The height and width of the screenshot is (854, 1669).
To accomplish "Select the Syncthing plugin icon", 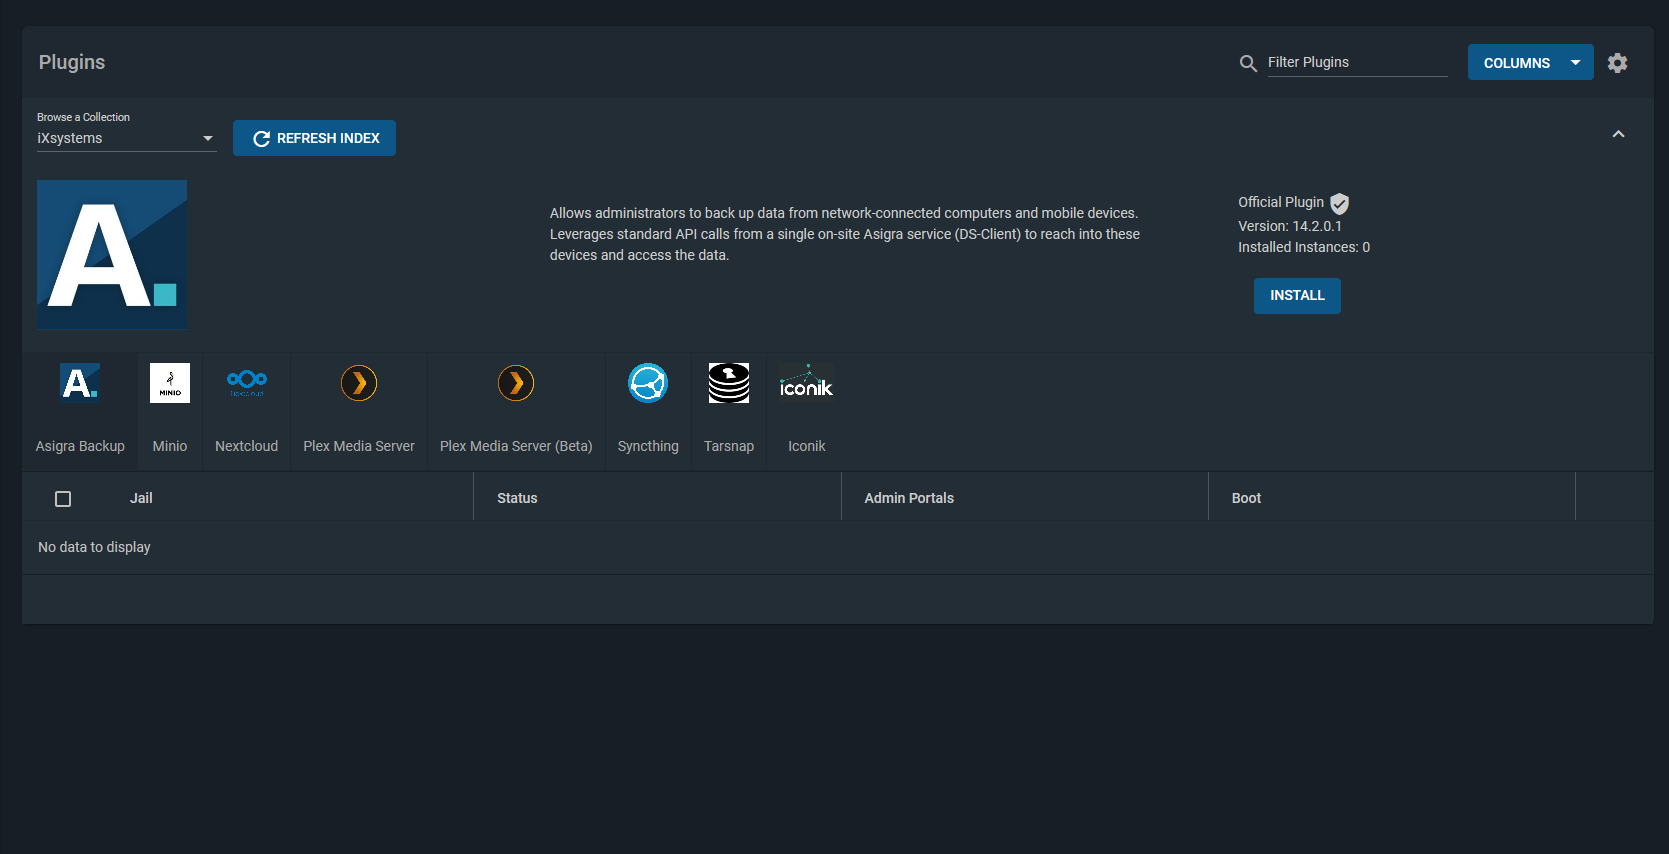I will [648, 383].
